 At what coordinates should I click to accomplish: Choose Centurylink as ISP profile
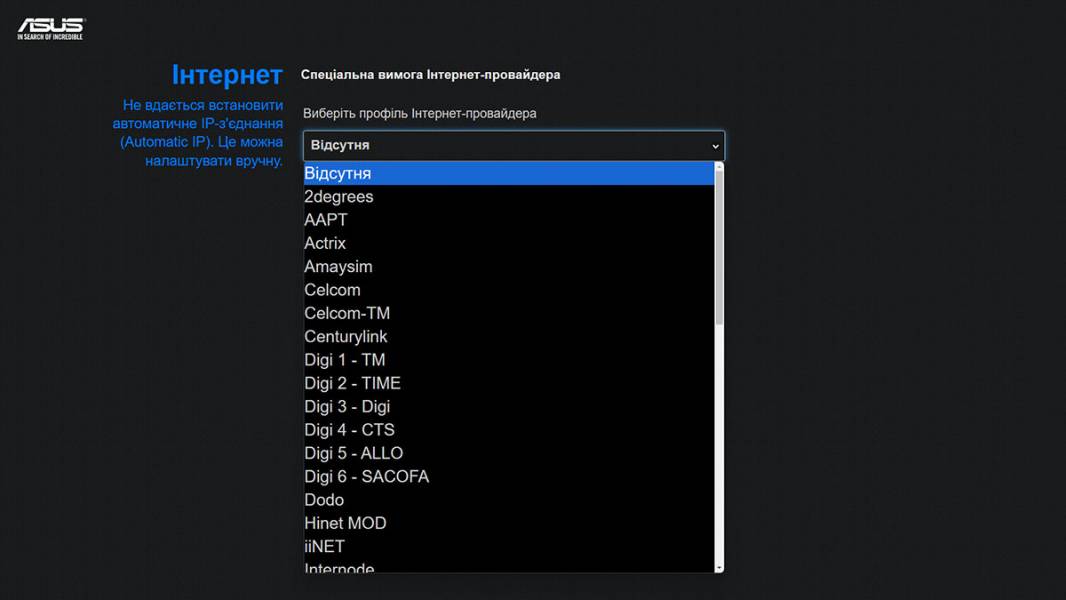click(509, 336)
